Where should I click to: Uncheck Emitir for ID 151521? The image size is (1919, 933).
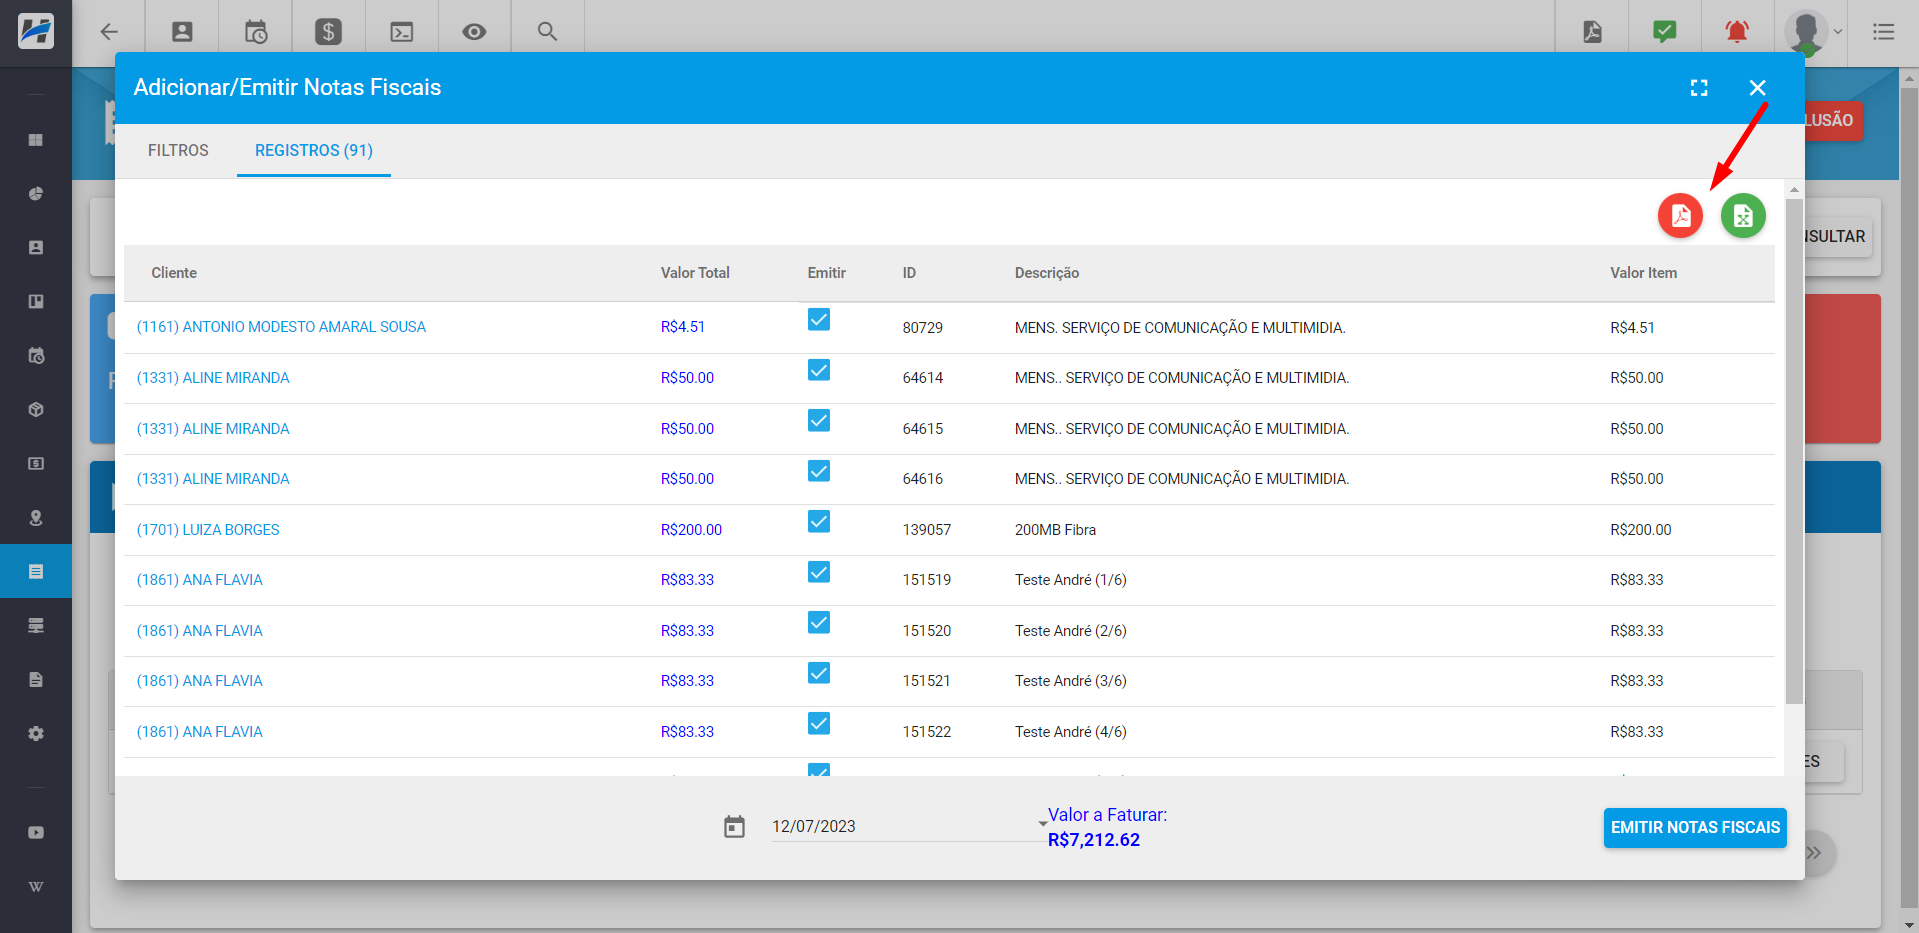click(x=819, y=673)
